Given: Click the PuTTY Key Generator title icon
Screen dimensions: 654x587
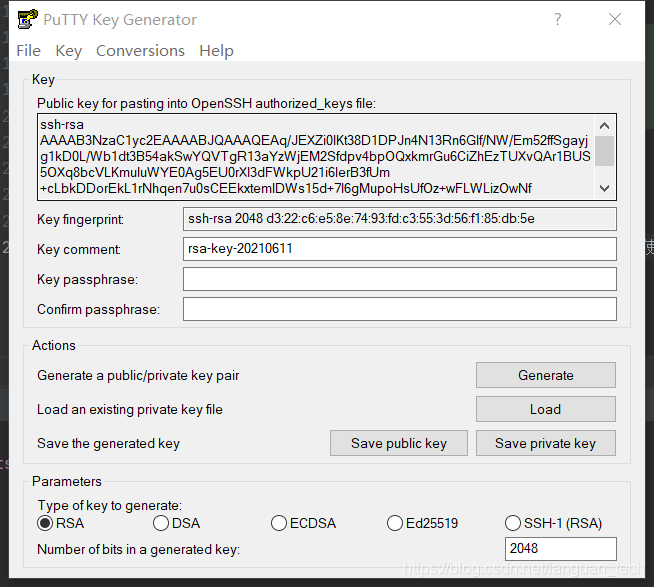Looking at the screenshot, I should 28,19.
